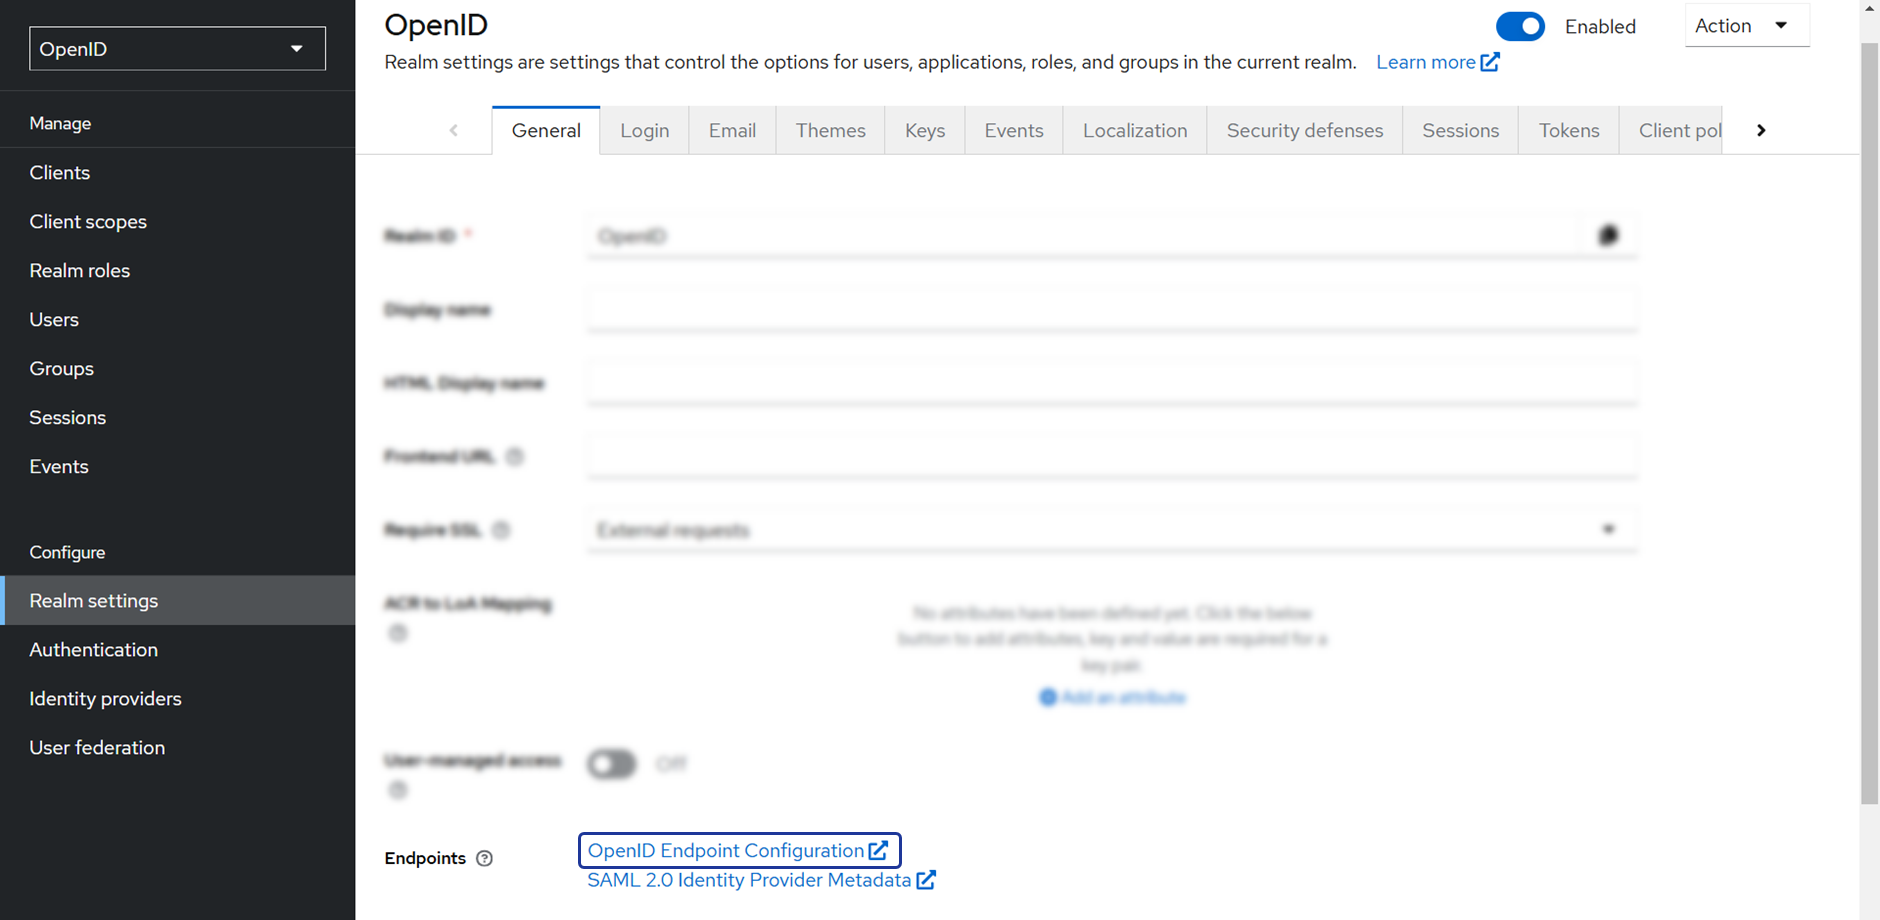Show help icon next to Endpoints
The width and height of the screenshot is (1880, 920).
(x=485, y=858)
